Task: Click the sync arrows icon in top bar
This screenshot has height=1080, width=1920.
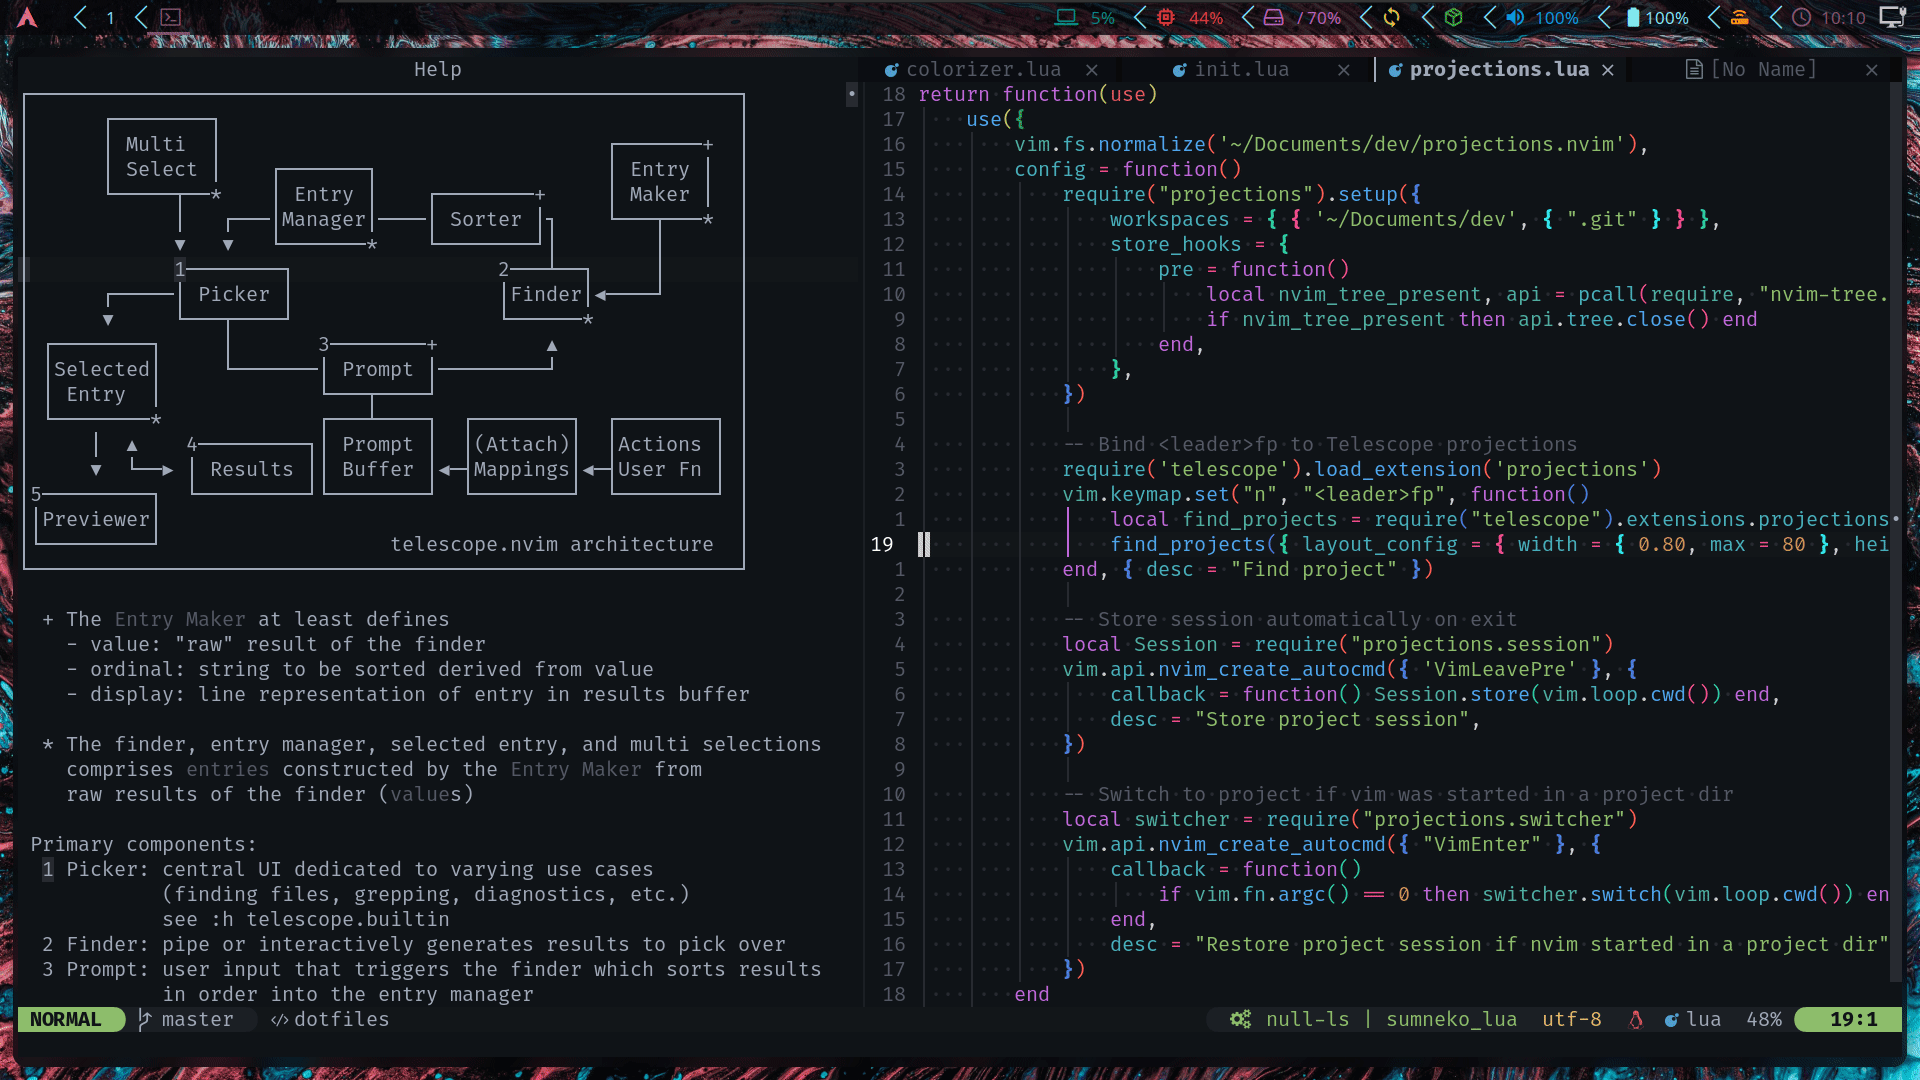Action: (1390, 17)
